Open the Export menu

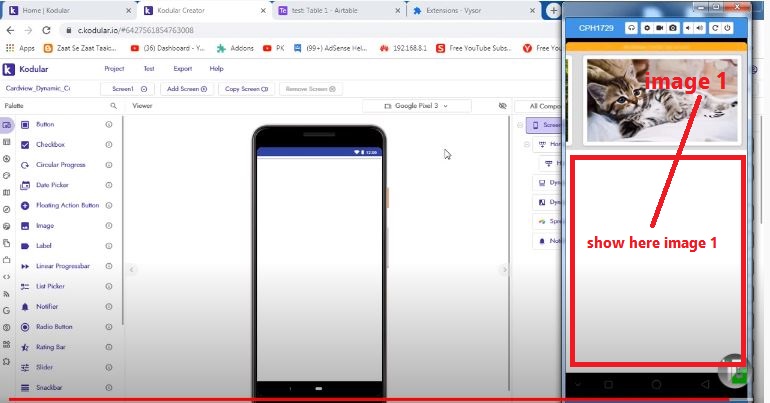183,69
